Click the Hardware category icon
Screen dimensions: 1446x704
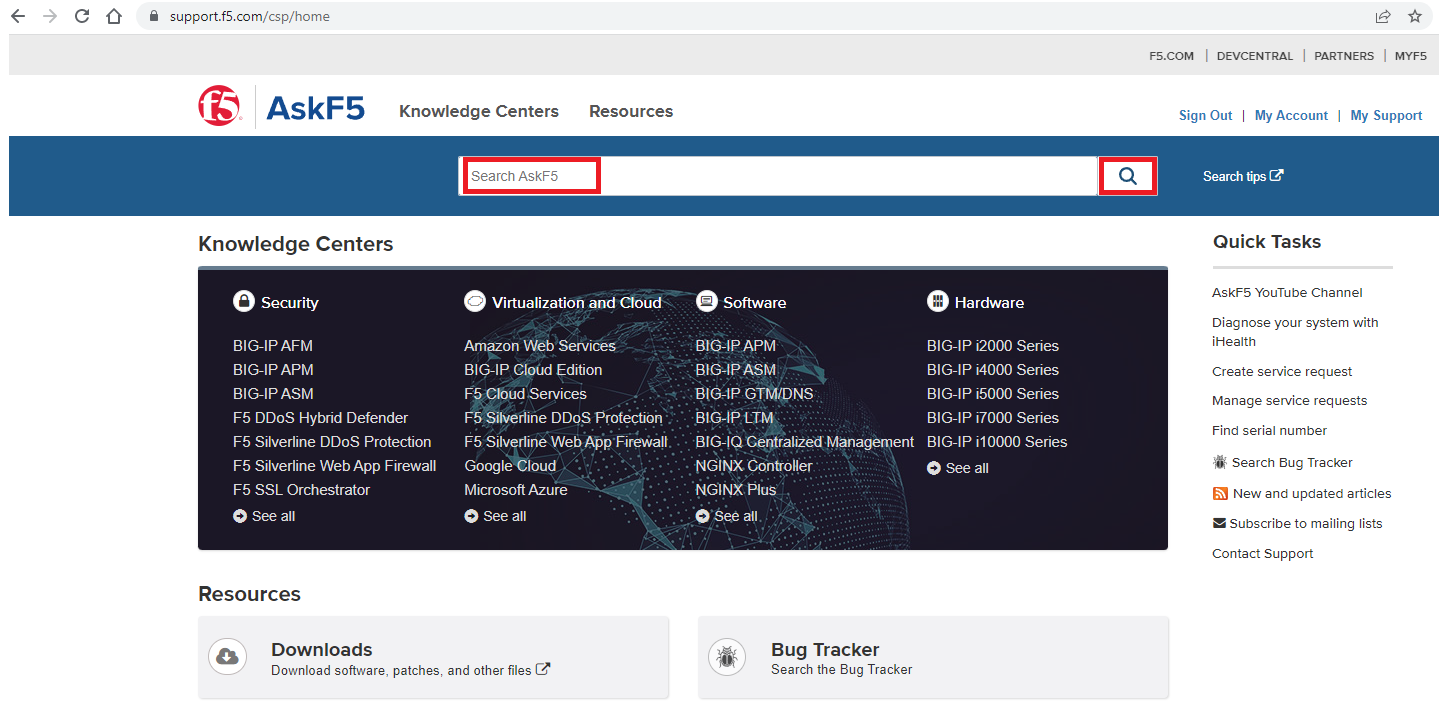(x=937, y=301)
